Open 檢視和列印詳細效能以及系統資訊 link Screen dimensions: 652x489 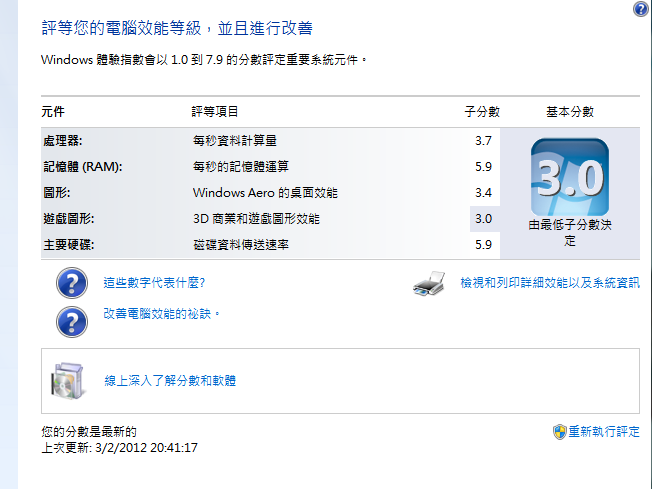click(549, 284)
